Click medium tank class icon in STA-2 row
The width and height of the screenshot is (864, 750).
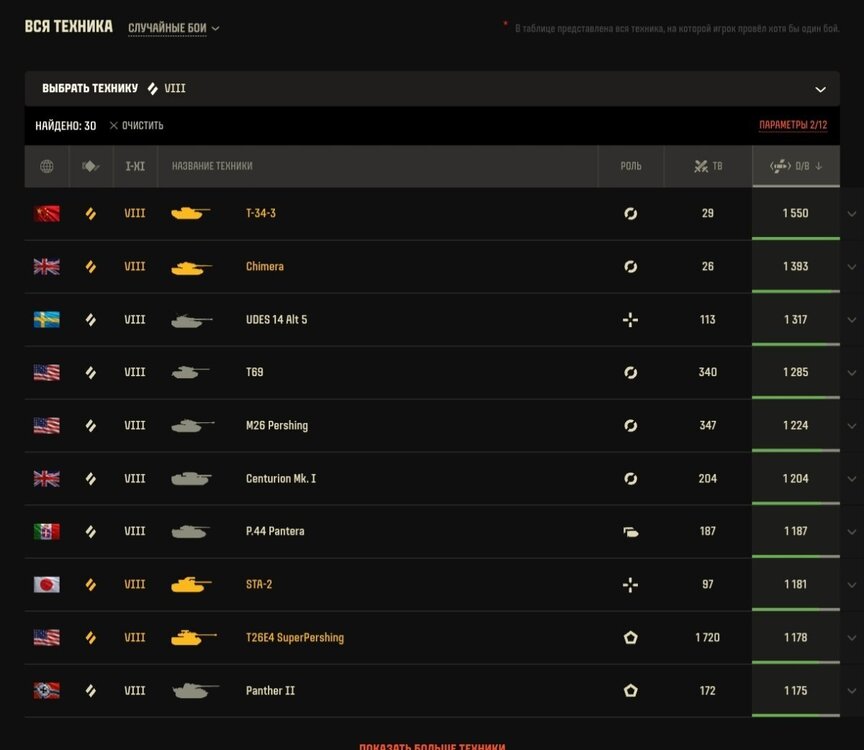click(91, 585)
